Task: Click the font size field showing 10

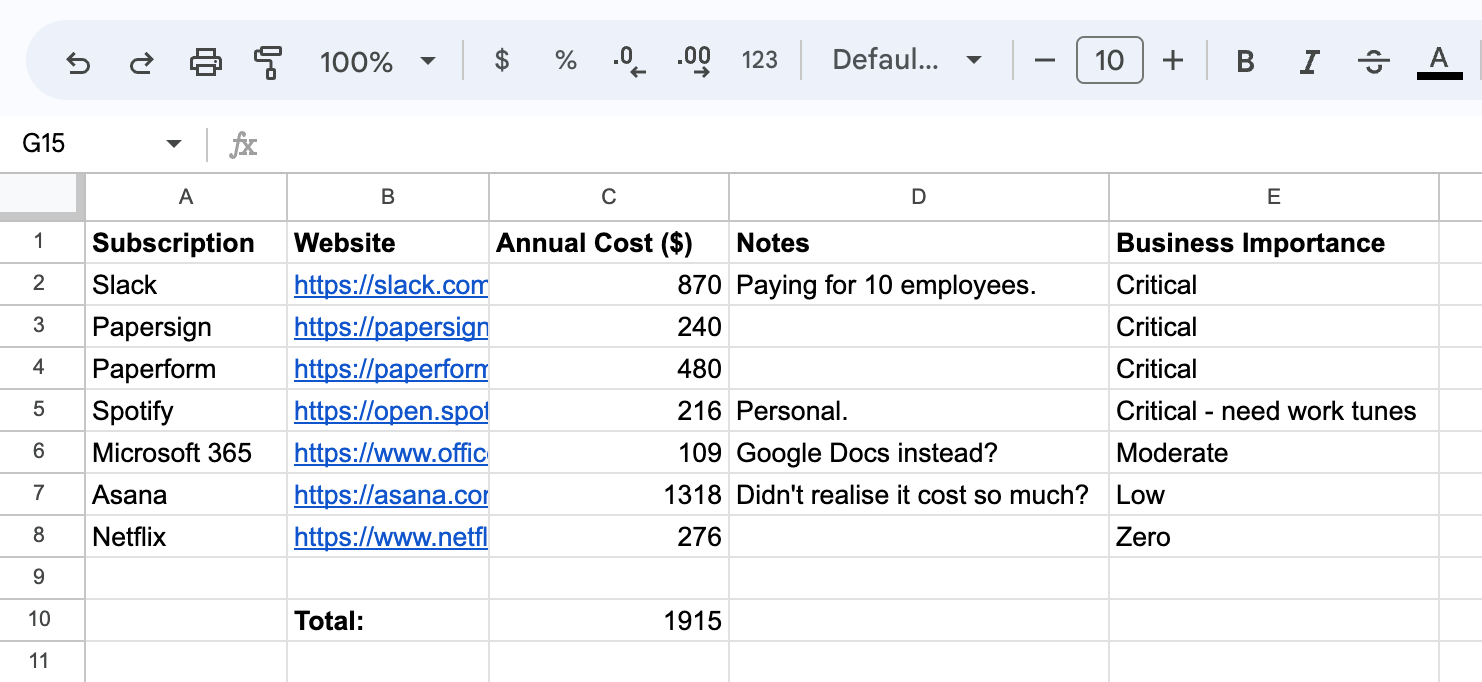Action: click(1109, 61)
